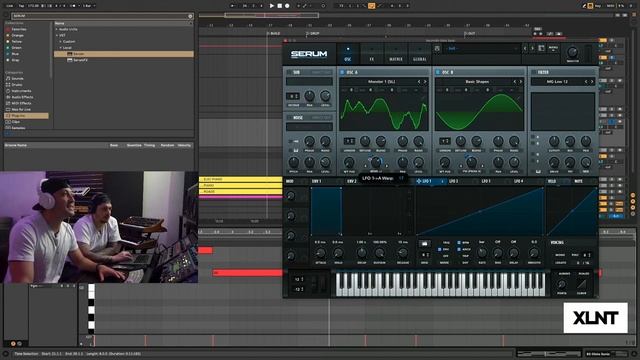
Task: Expand the Custom folder
Action: 60,42
